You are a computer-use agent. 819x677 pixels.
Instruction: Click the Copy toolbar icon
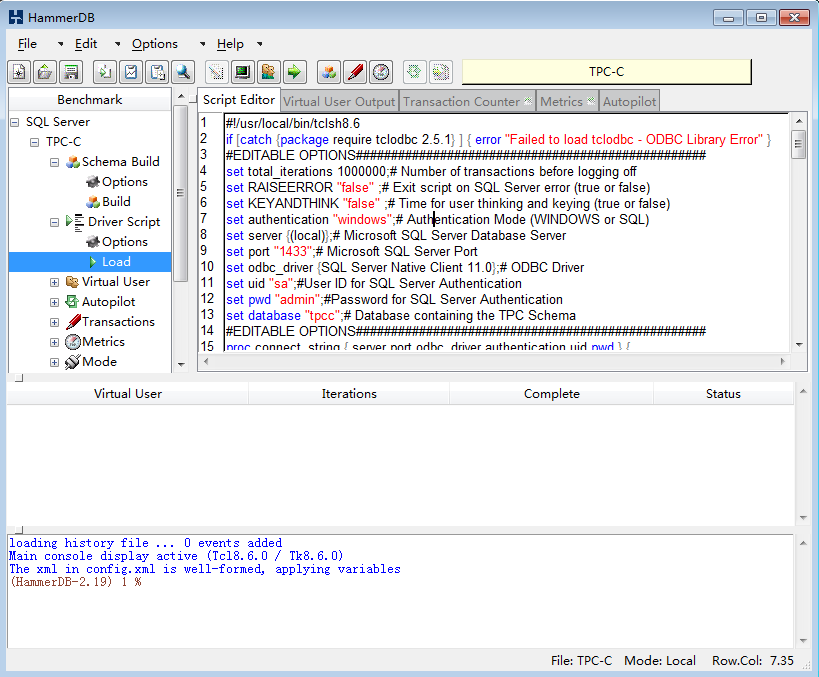(105, 72)
